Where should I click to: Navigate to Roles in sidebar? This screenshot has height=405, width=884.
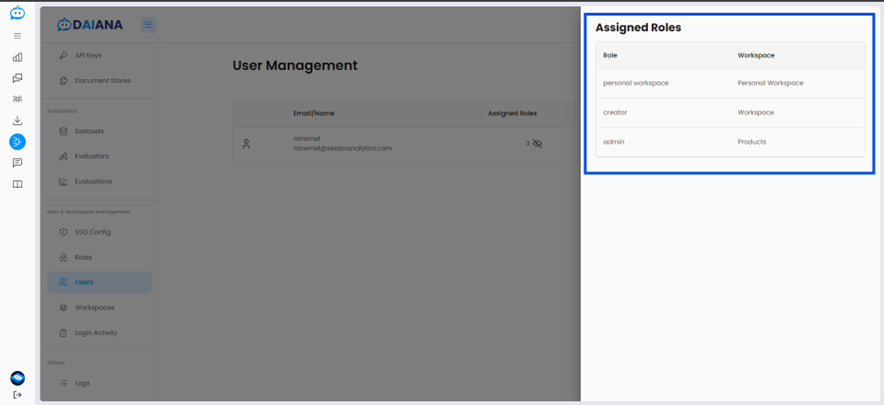tap(83, 257)
